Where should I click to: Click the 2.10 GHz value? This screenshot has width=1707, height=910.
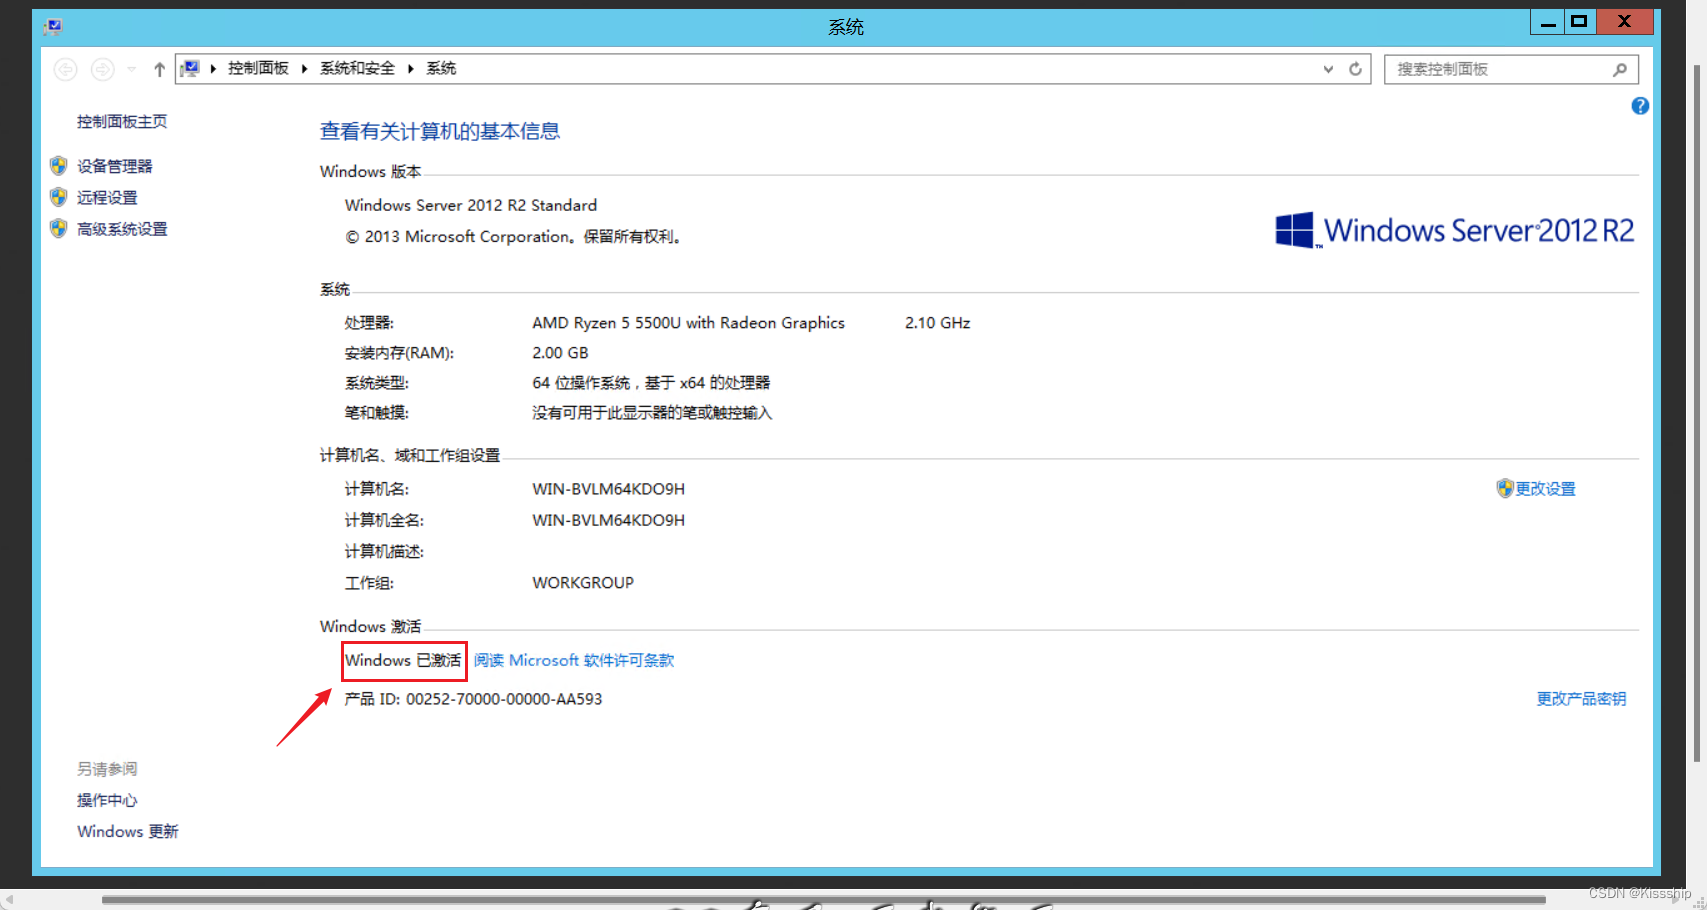tap(938, 323)
